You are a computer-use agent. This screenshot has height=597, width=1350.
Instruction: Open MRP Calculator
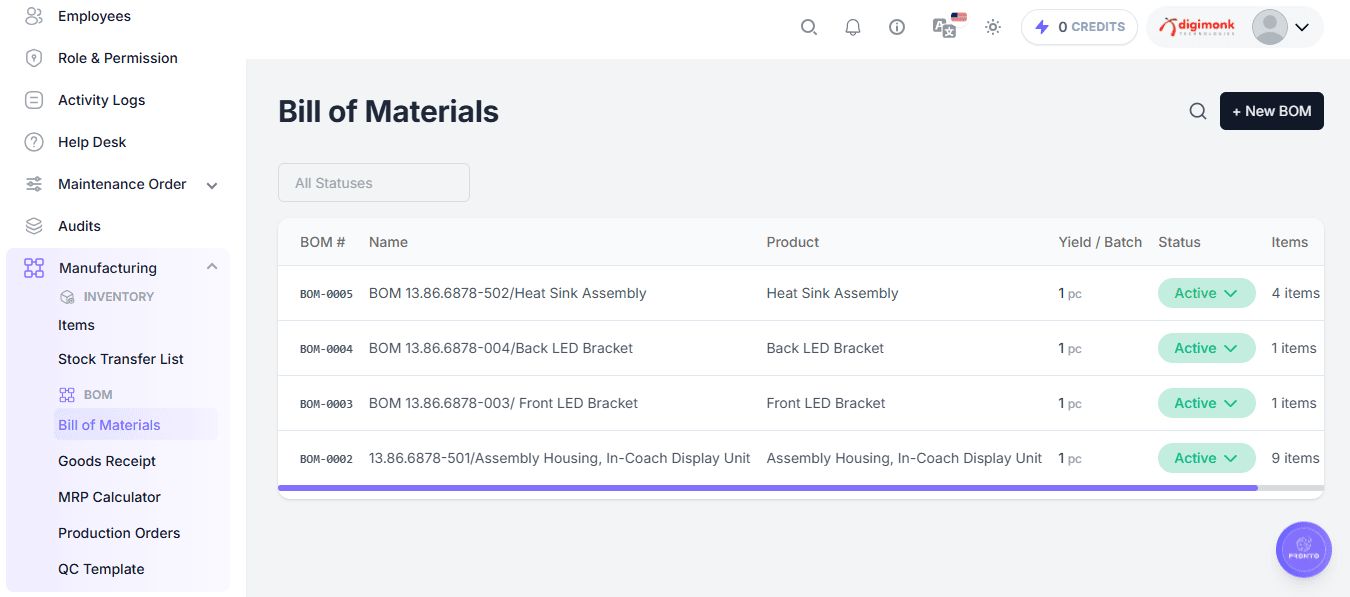point(109,497)
